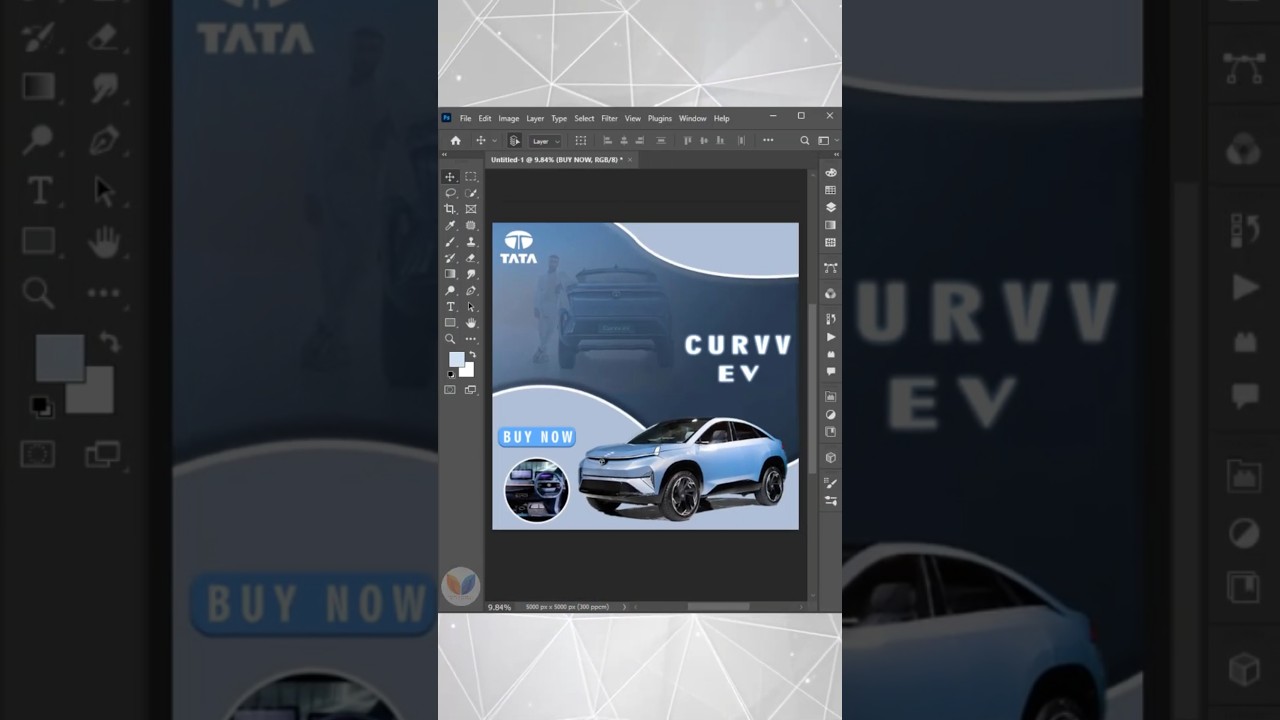
Task: Open the Filter menu
Action: point(610,118)
